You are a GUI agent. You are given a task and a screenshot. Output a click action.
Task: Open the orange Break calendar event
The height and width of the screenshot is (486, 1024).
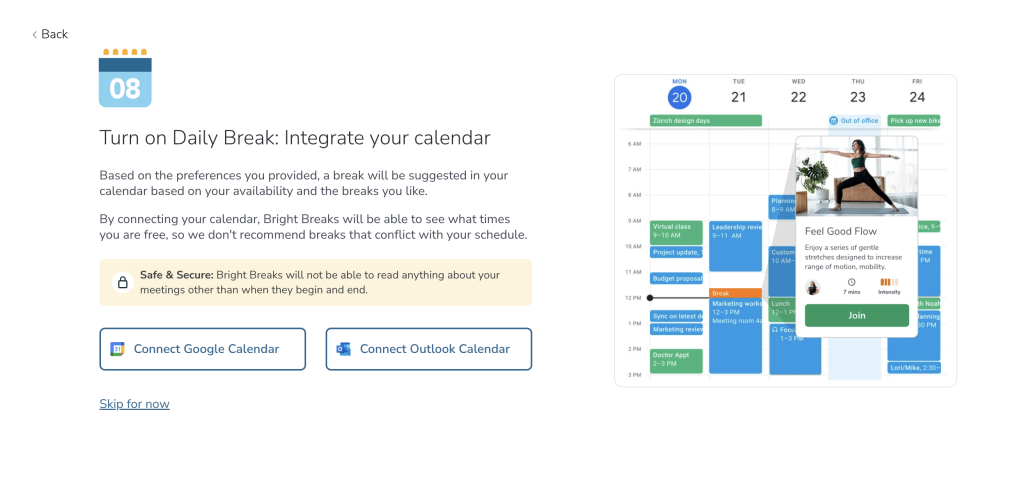pos(735,293)
